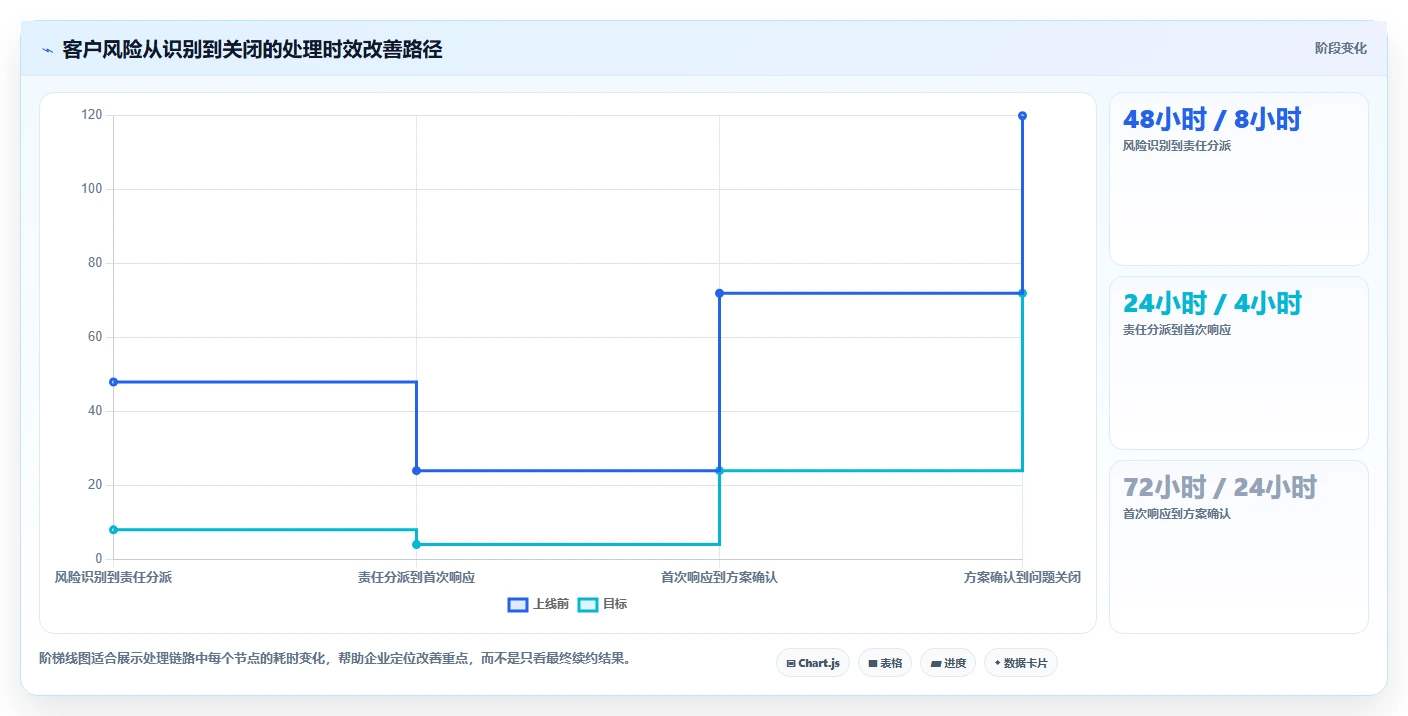Click the 上线前 point at 24 on 责任分派到首次响应

[x=416, y=471]
